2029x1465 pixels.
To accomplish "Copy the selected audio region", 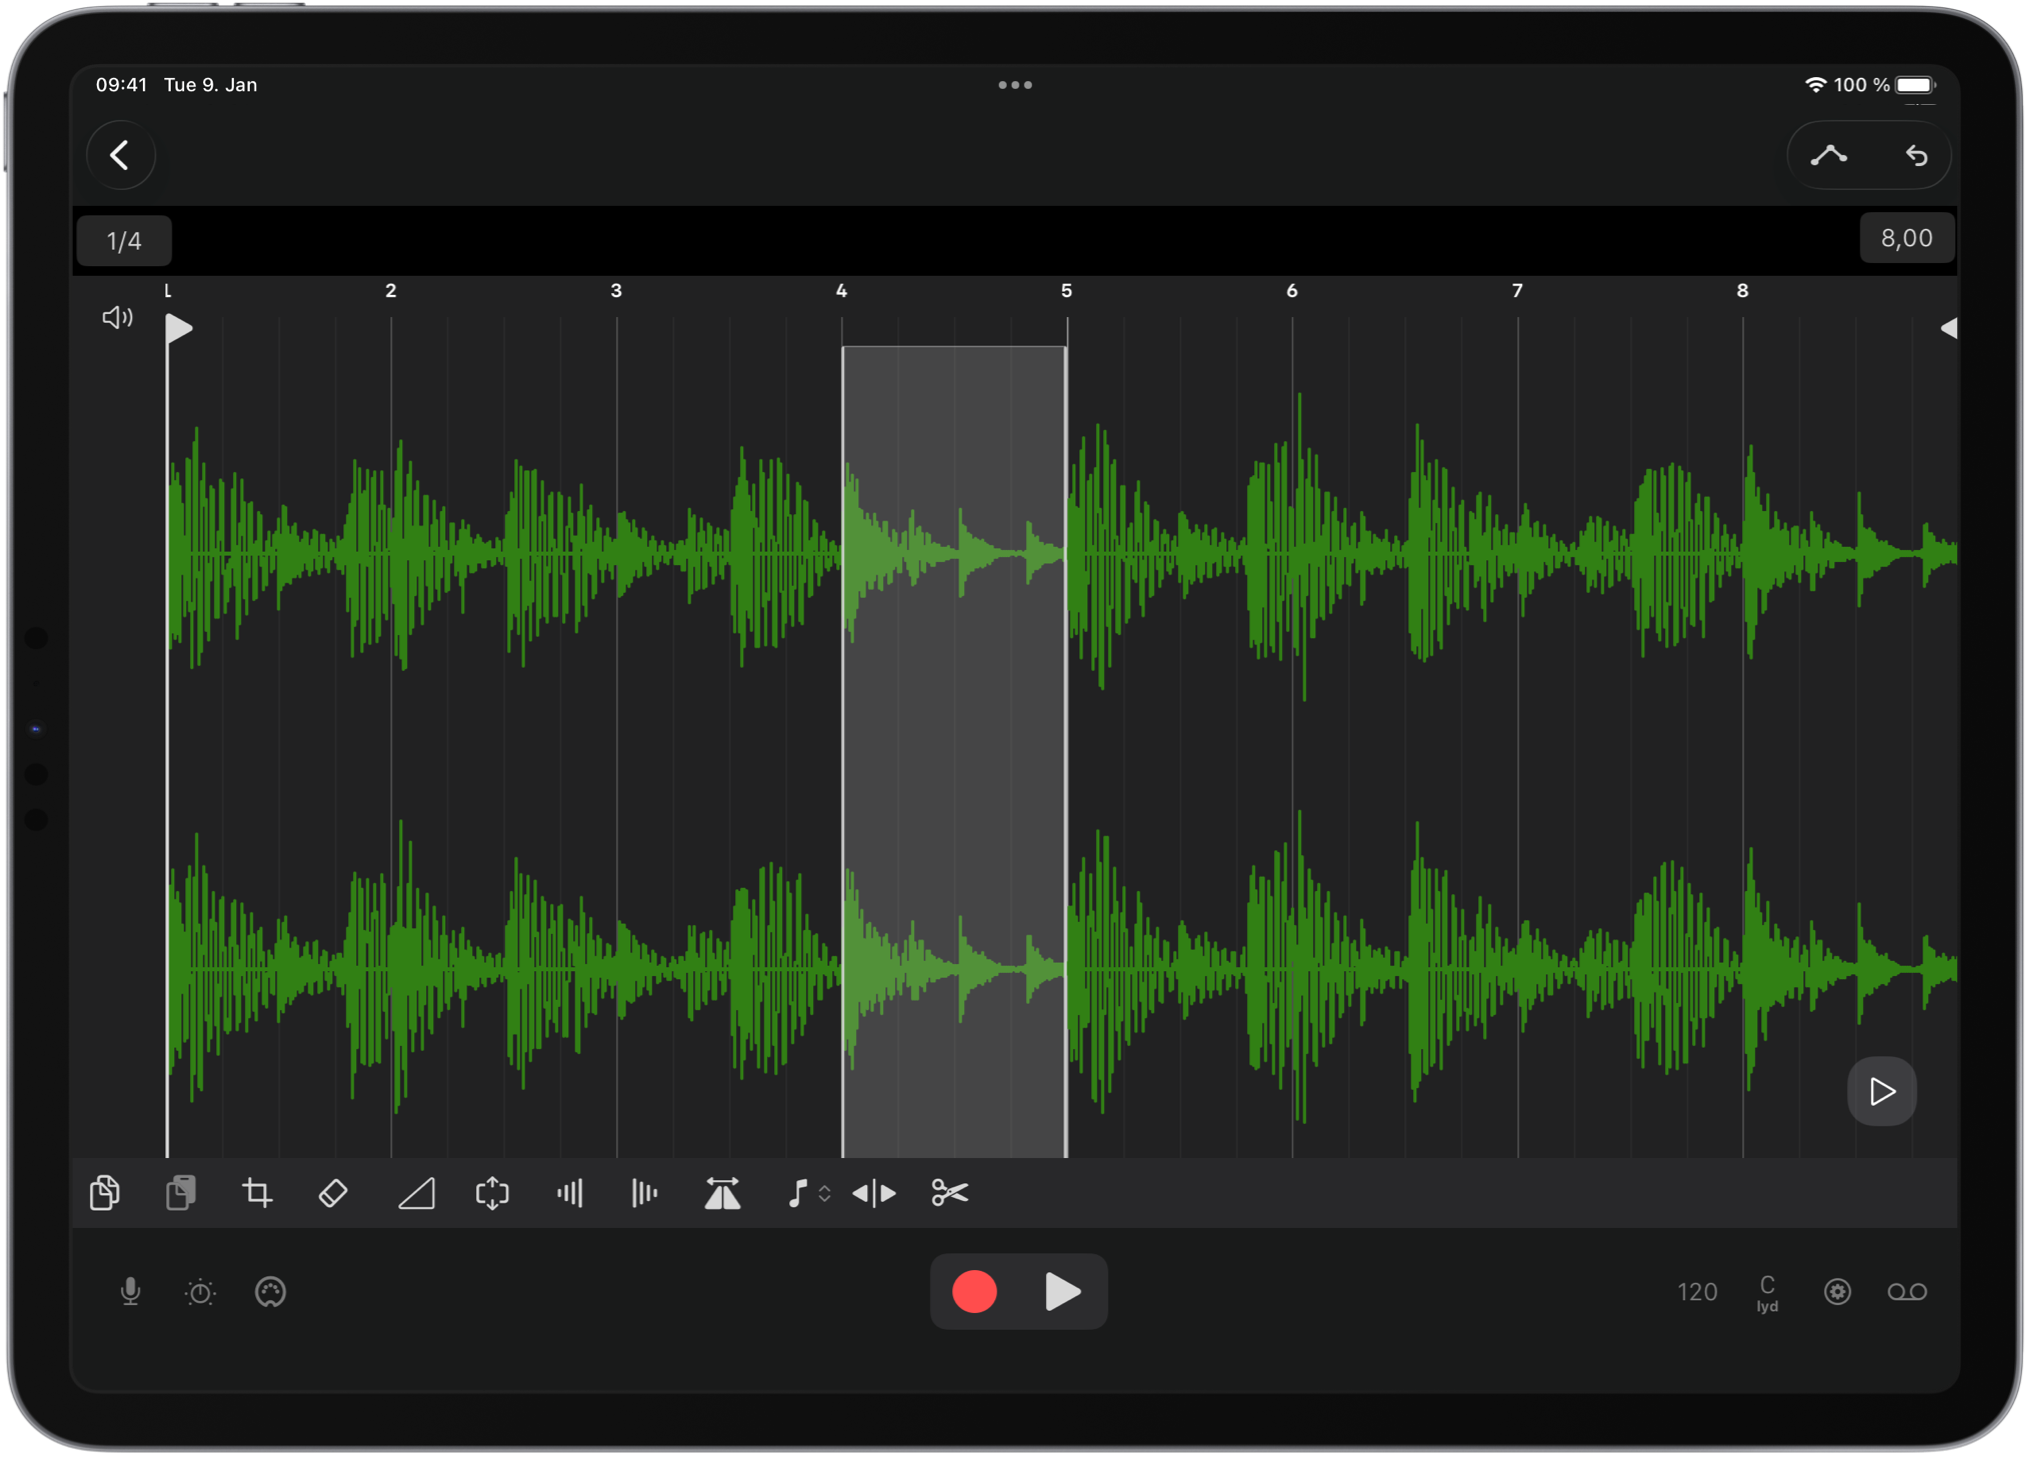I will 105,1193.
